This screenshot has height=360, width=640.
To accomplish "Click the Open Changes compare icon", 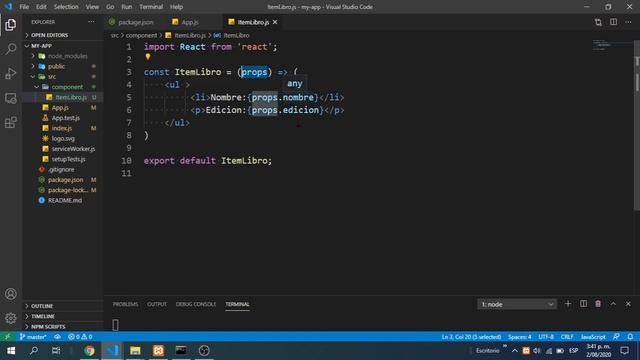I will (598, 22).
